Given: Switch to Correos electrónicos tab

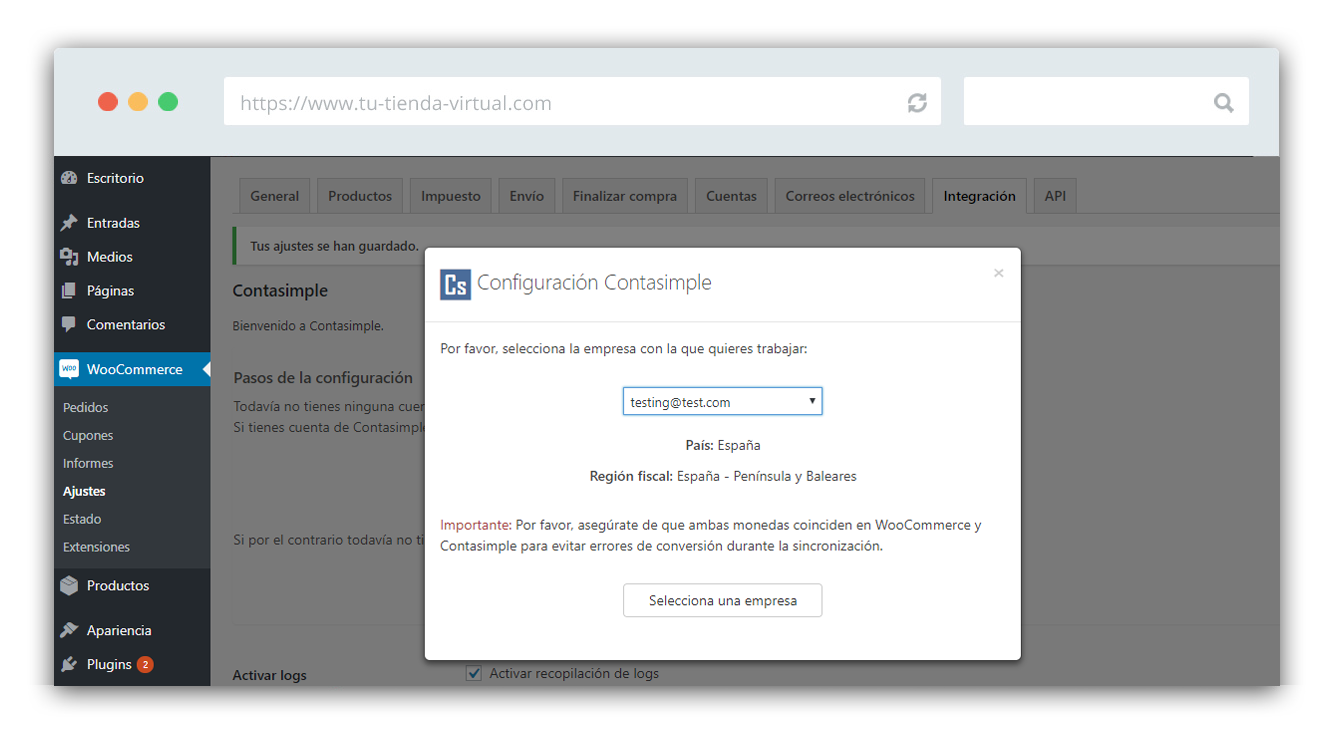Looking at the screenshot, I should point(850,196).
